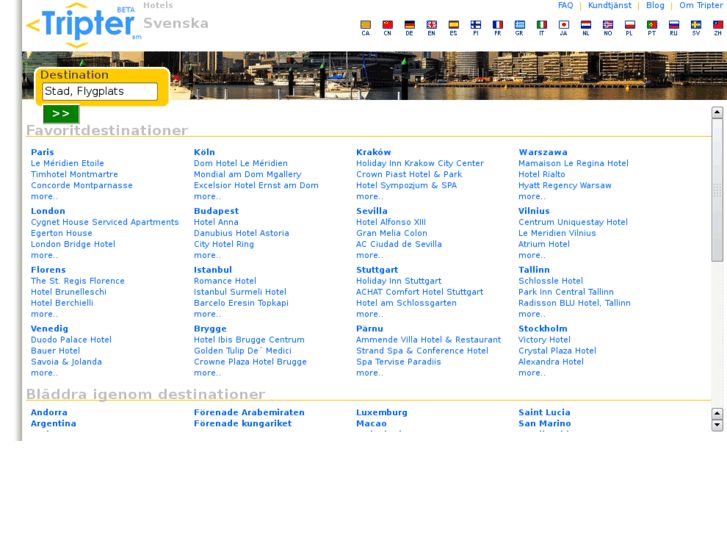Screen dimensions: 727x545
Task: Open Le Méridien Etoile hotel
Action: pyautogui.click(x=67, y=163)
